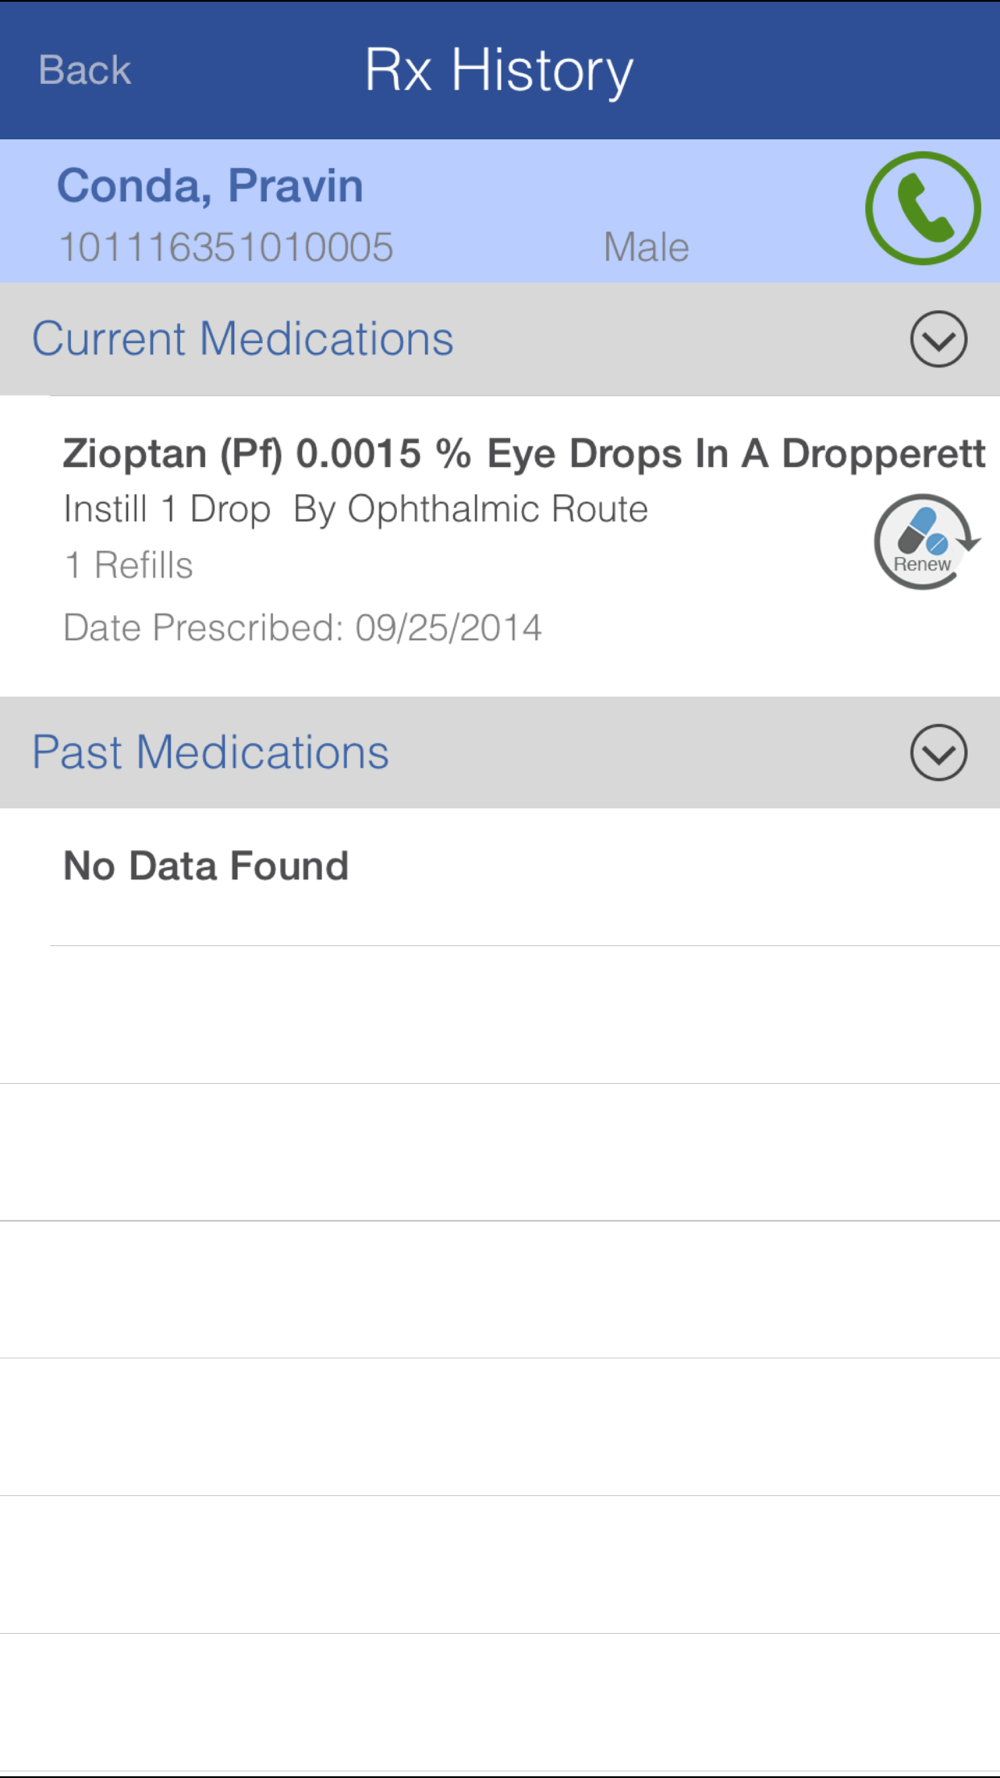Go Back to the previous screen
Screen dimensions: 1000x1778
tap(85, 70)
